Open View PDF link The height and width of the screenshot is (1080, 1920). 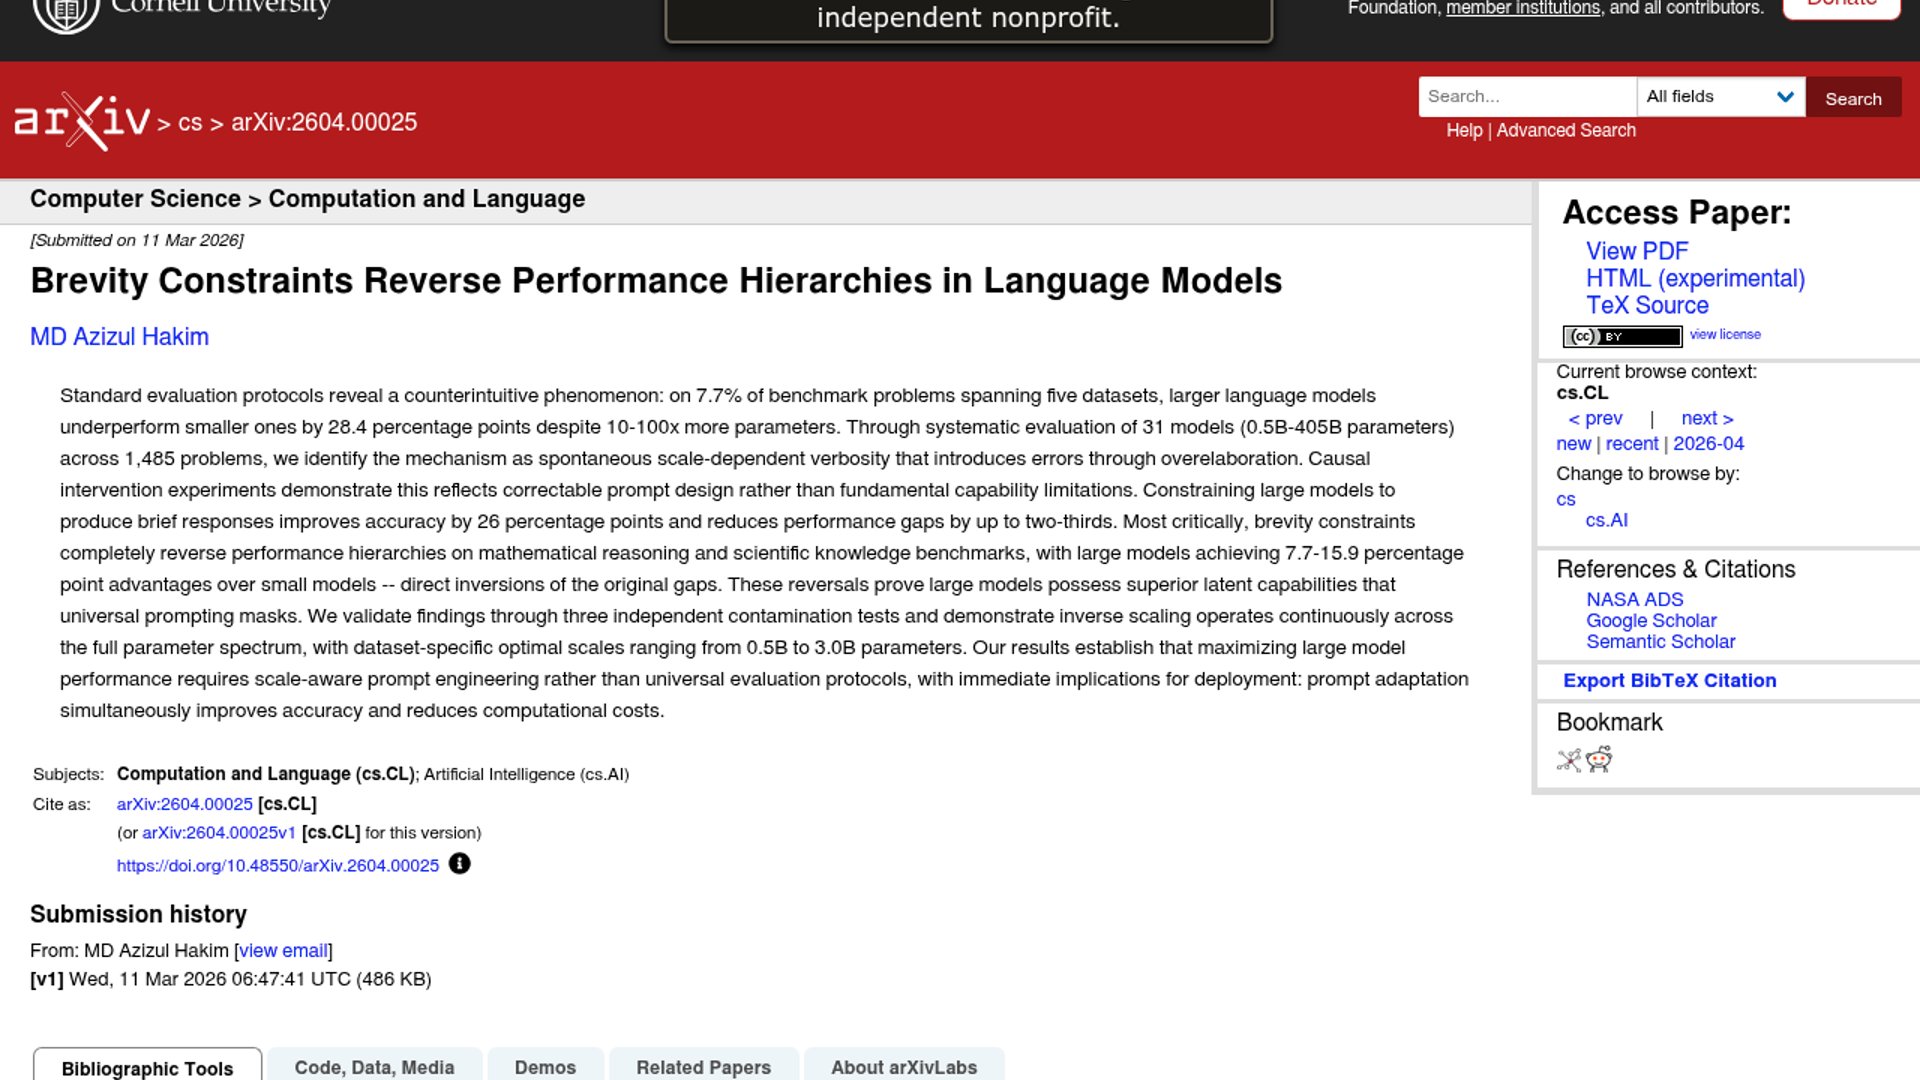1636,251
